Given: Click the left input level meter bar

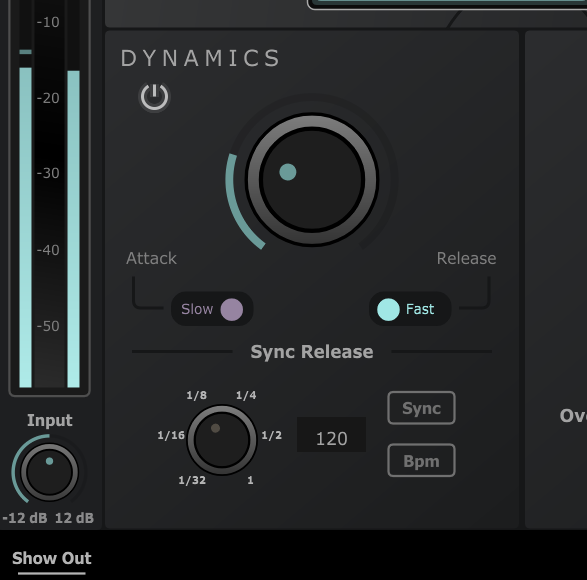Looking at the screenshot, I should pyautogui.click(x=25, y=227).
